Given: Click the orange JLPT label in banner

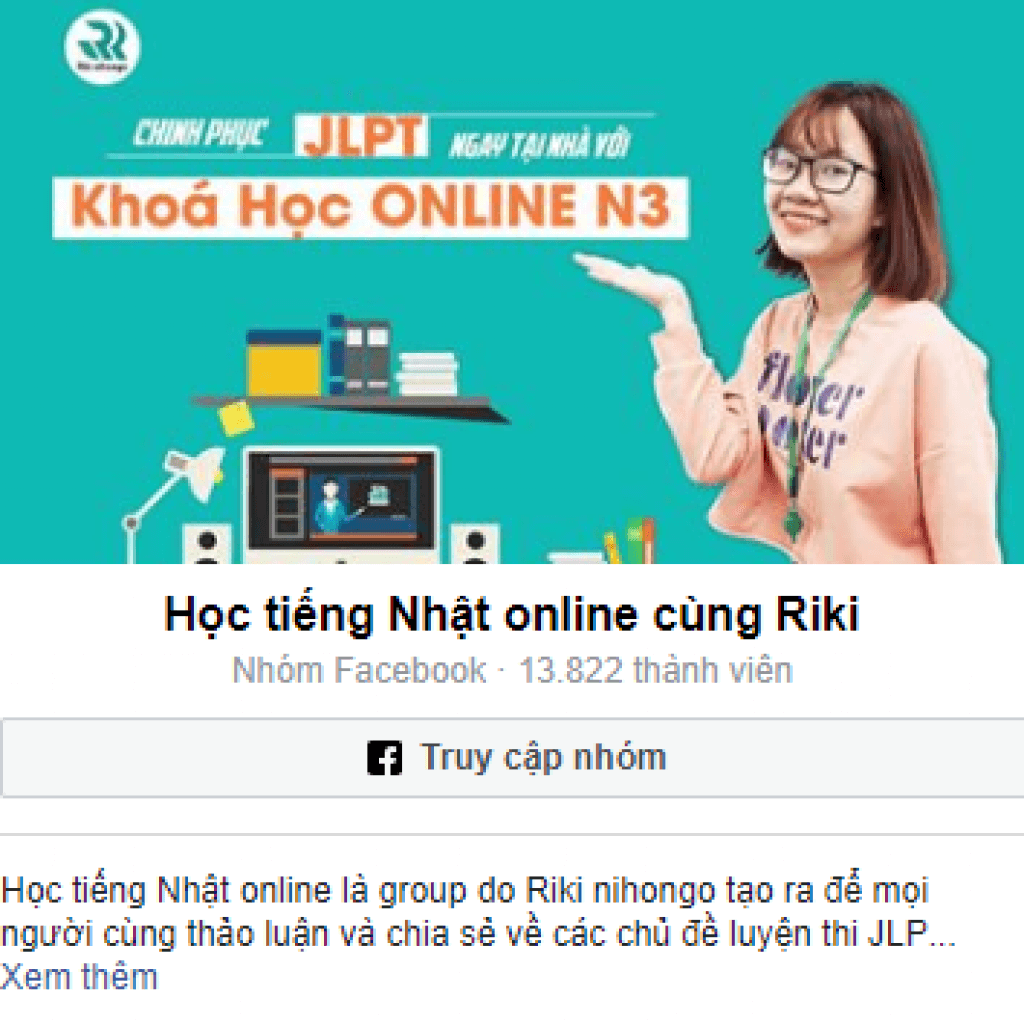Looking at the screenshot, I should (361, 136).
